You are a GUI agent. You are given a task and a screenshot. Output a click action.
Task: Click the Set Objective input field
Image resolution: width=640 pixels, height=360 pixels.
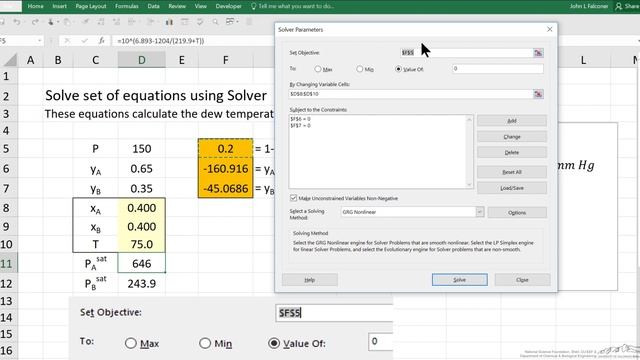tap(466, 53)
